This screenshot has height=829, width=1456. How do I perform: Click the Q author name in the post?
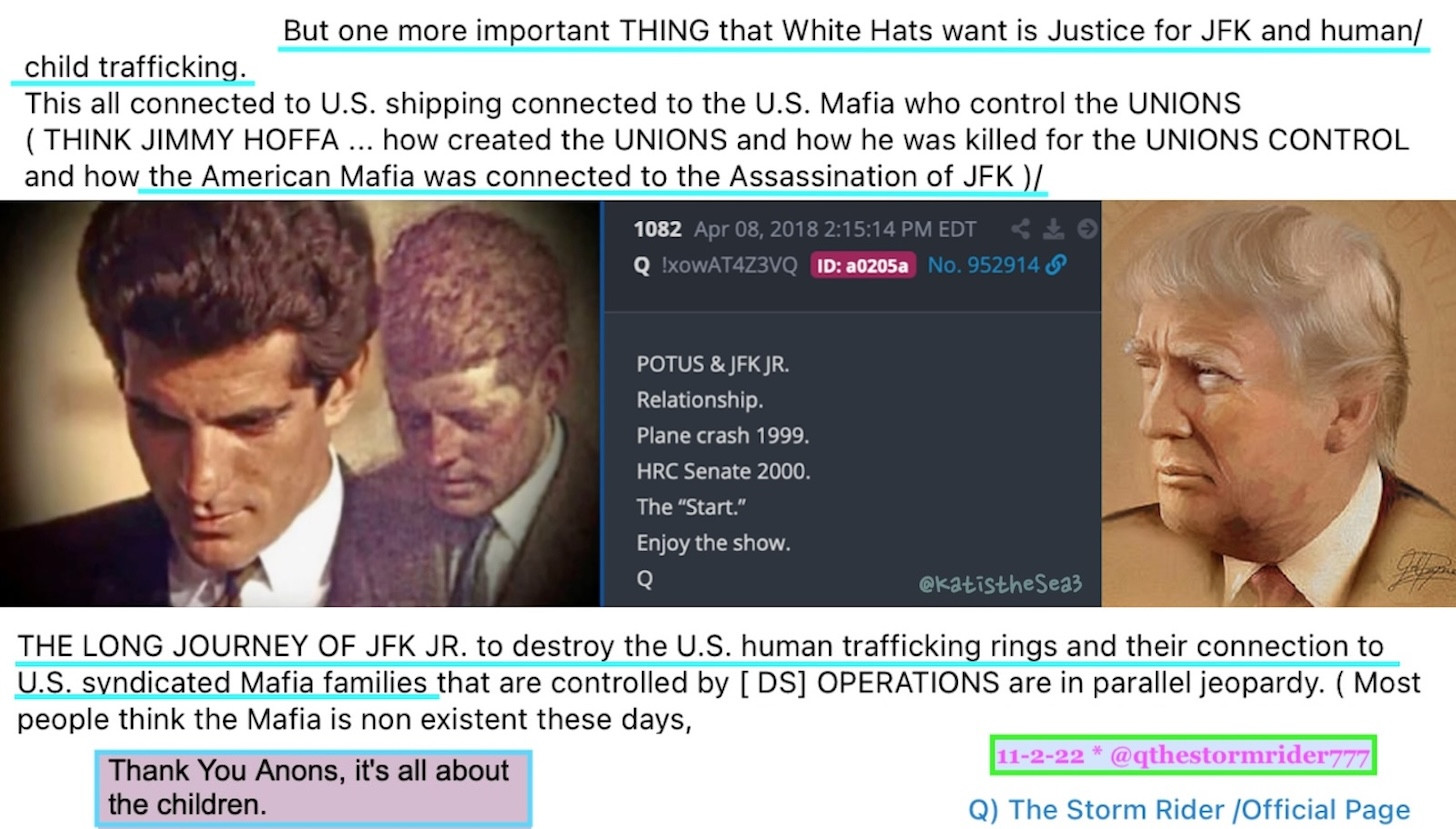[643, 265]
